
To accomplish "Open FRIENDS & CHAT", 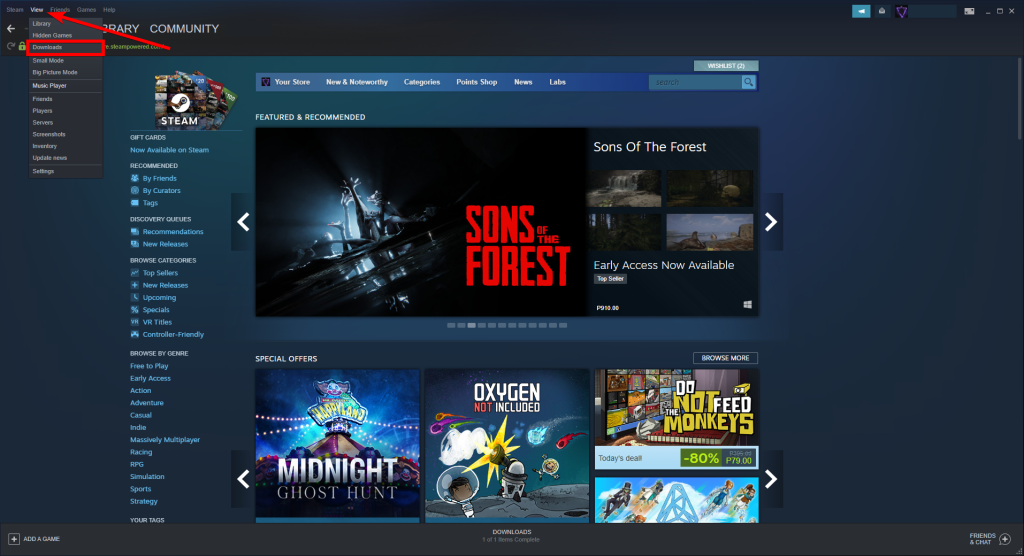I will pyautogui.click(x=990, y=539).
